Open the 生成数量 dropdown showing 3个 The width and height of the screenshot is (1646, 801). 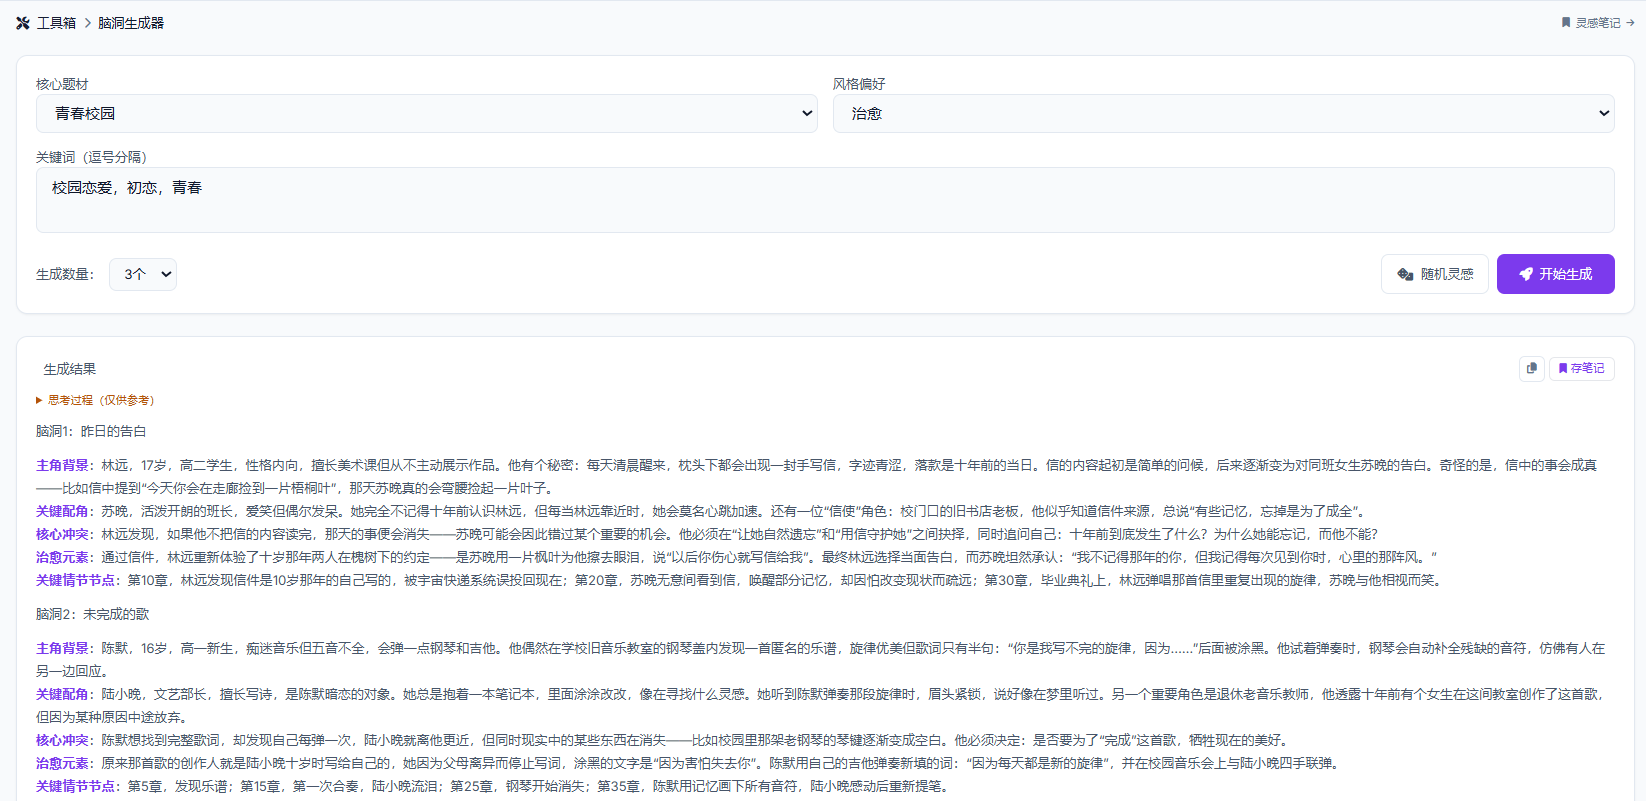(143, 274)
